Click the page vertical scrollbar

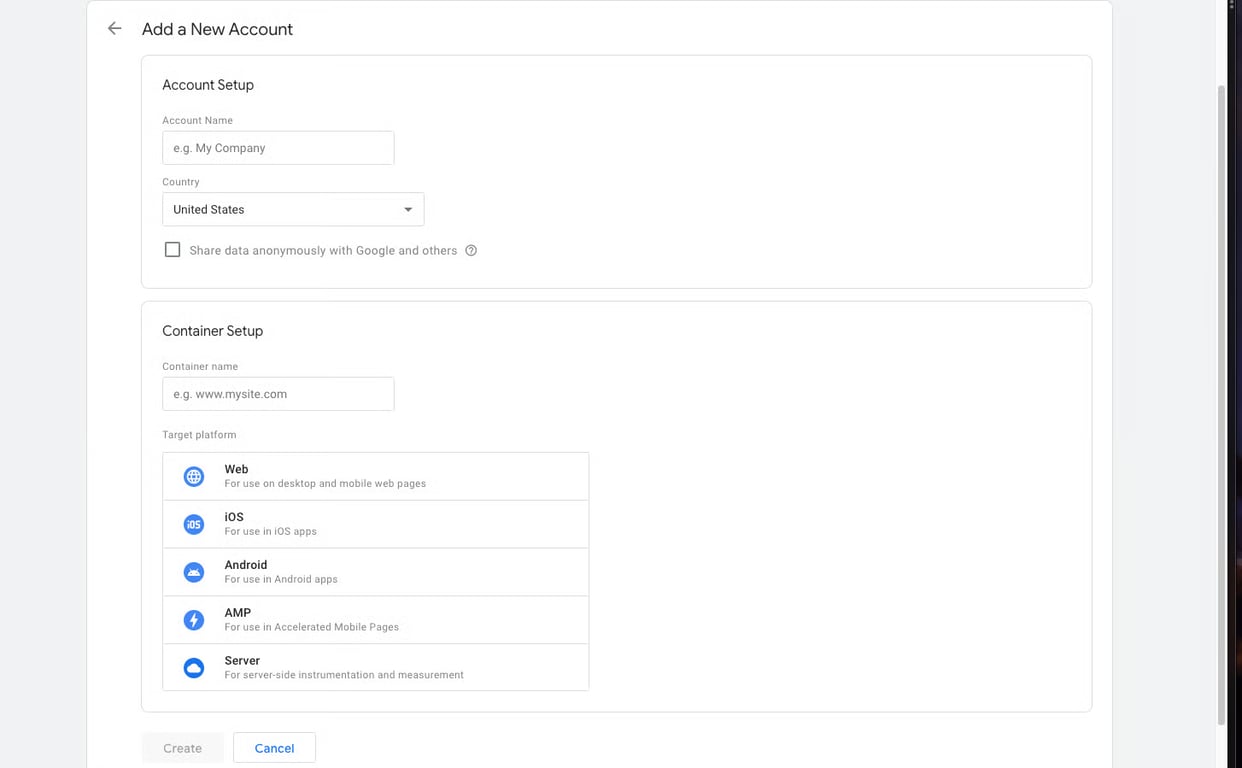(1221, 400)
